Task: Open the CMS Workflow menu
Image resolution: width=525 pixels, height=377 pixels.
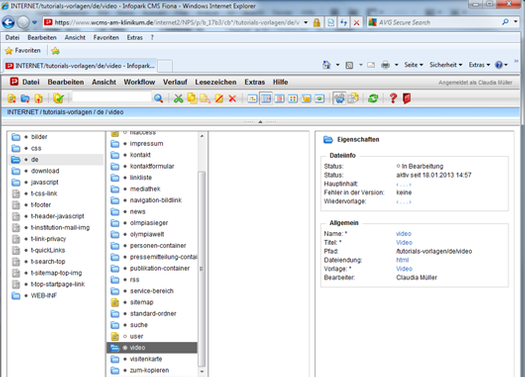Action: (x=139, y=82)
